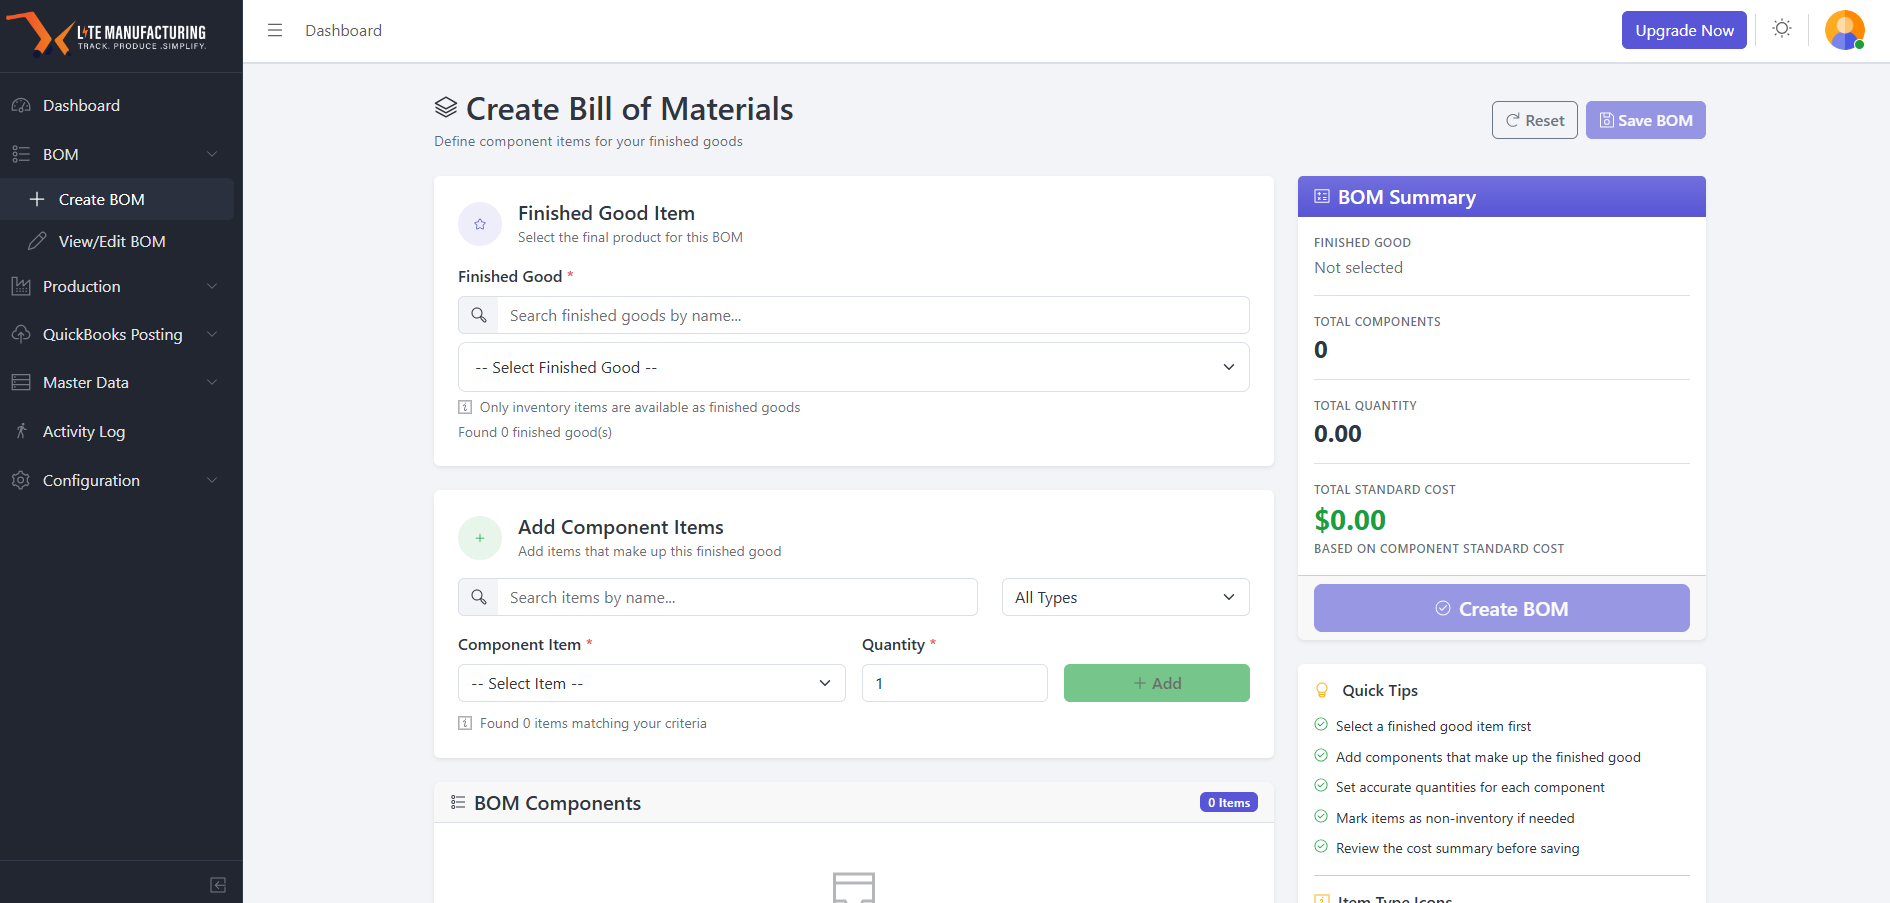Click the info icon near 'Only inventory items' note
Image resolution: width=1890 pixels, height=903 pixels.
tap(465, 407)
